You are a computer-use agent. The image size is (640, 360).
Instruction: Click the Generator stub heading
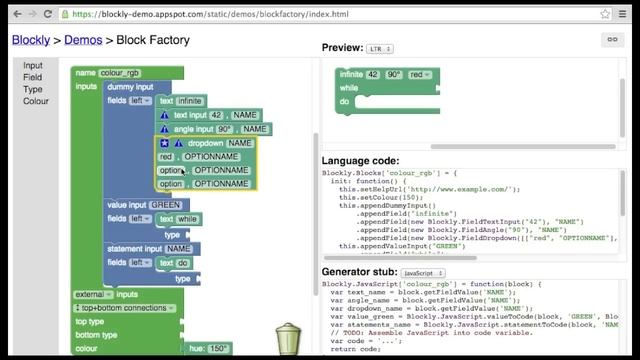360,272
